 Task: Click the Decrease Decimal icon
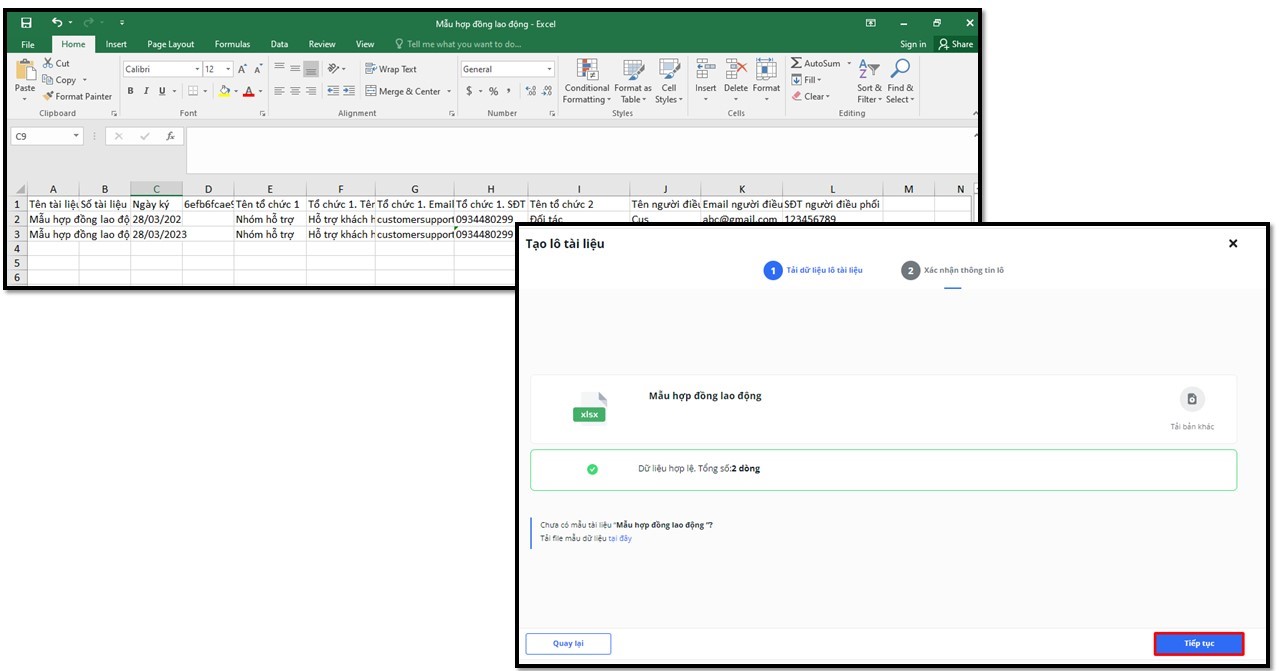(x=547, y=91)
